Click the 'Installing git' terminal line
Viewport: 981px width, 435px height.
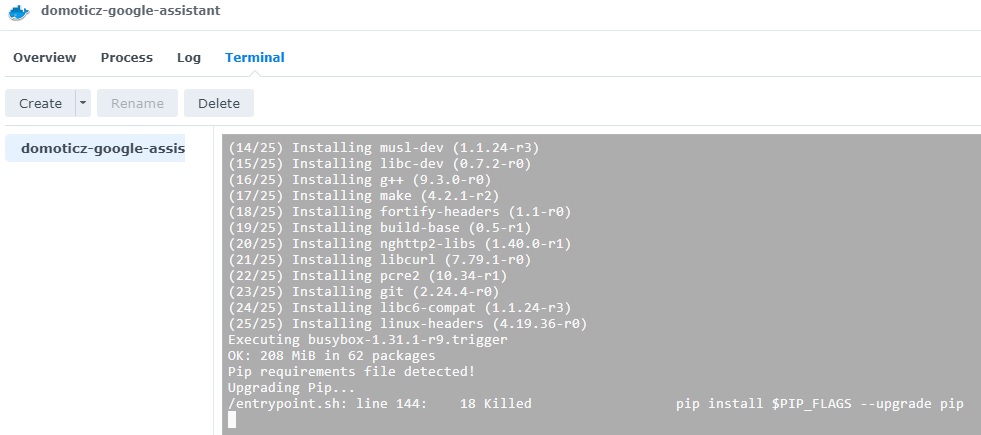[363, 292]
